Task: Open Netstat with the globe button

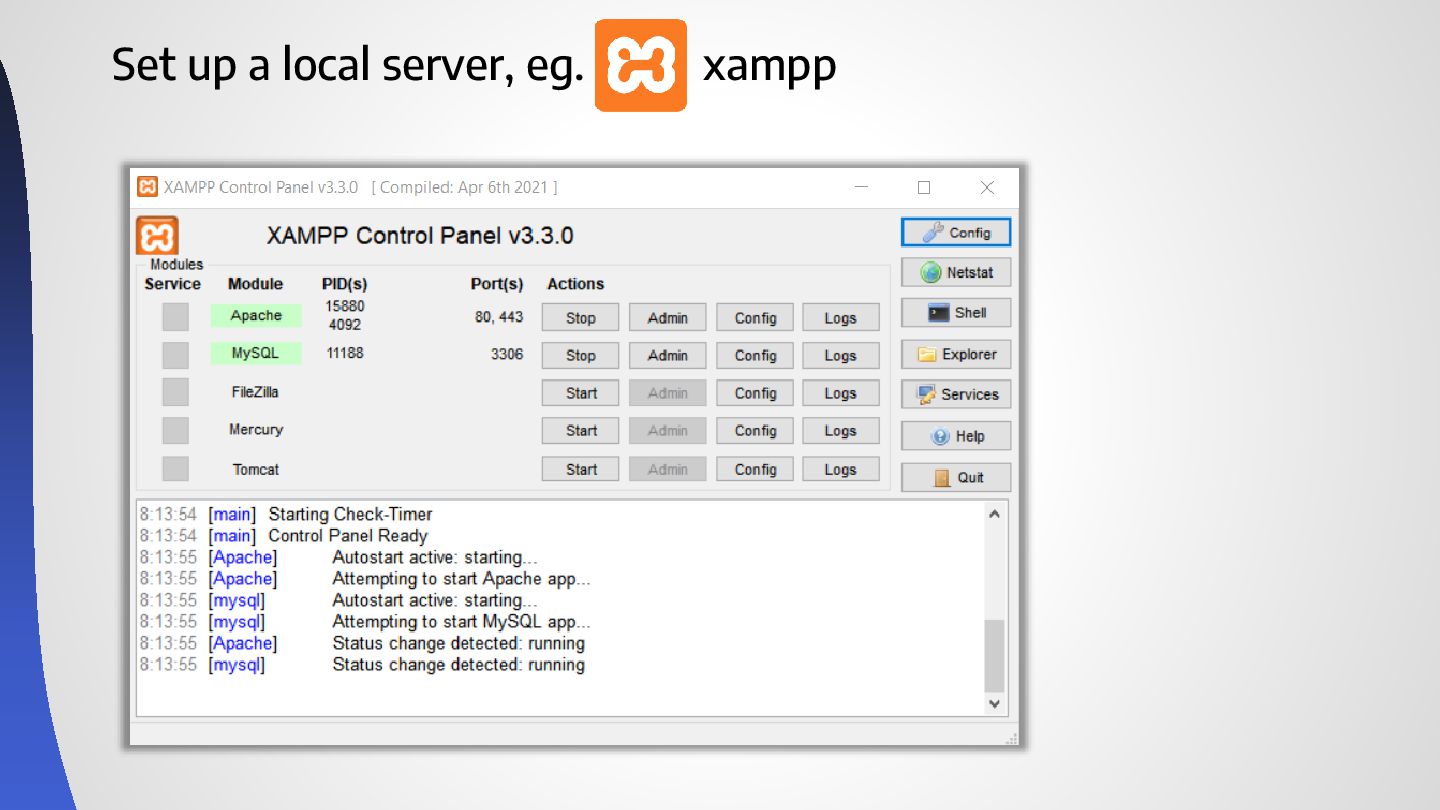Action: [956, 272]
